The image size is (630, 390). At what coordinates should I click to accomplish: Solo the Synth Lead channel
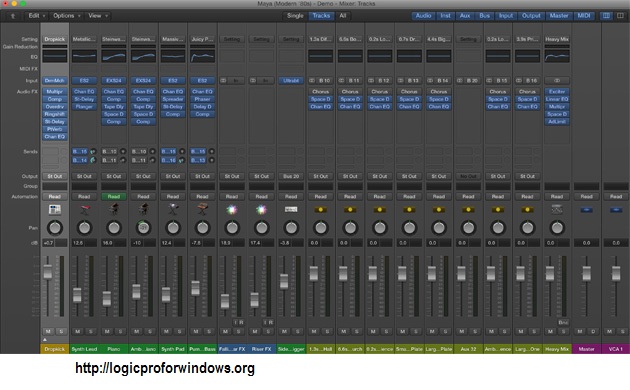click(91, 331)
